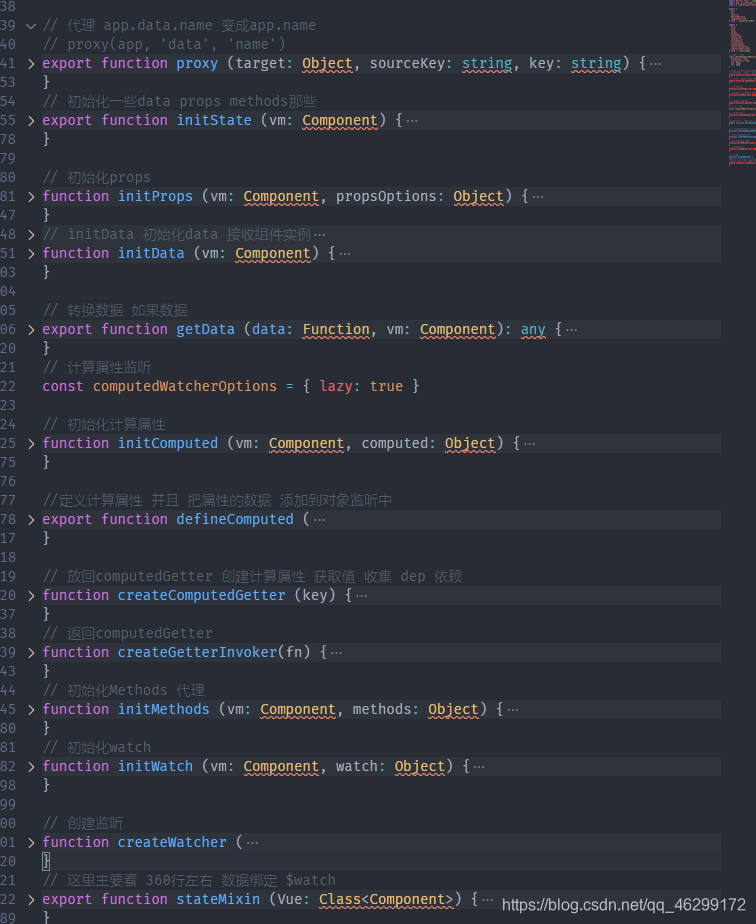The width and height of the screenshot is (756, 924).
Task: Click the '// 初始化props' comment
Action: (x=97, y=177)
